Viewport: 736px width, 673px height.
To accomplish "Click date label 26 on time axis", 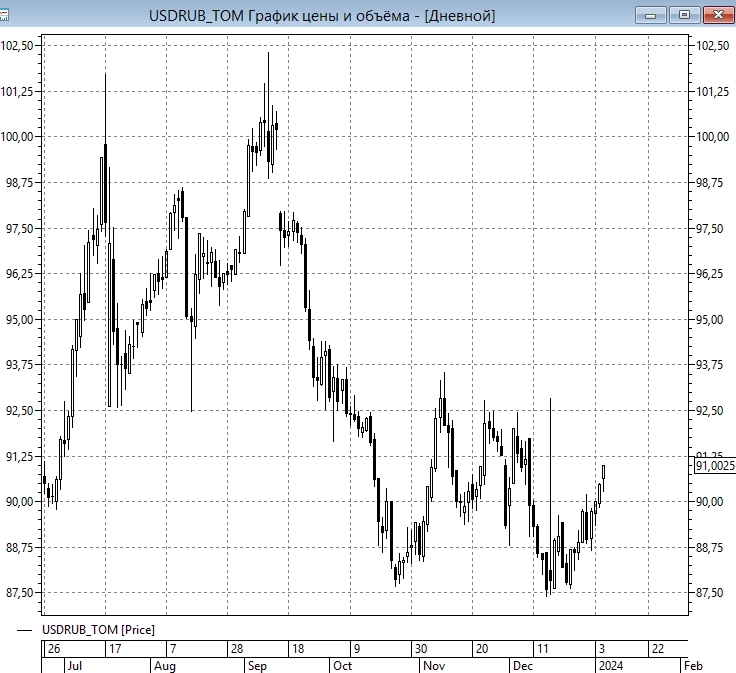I will (54, 649).
